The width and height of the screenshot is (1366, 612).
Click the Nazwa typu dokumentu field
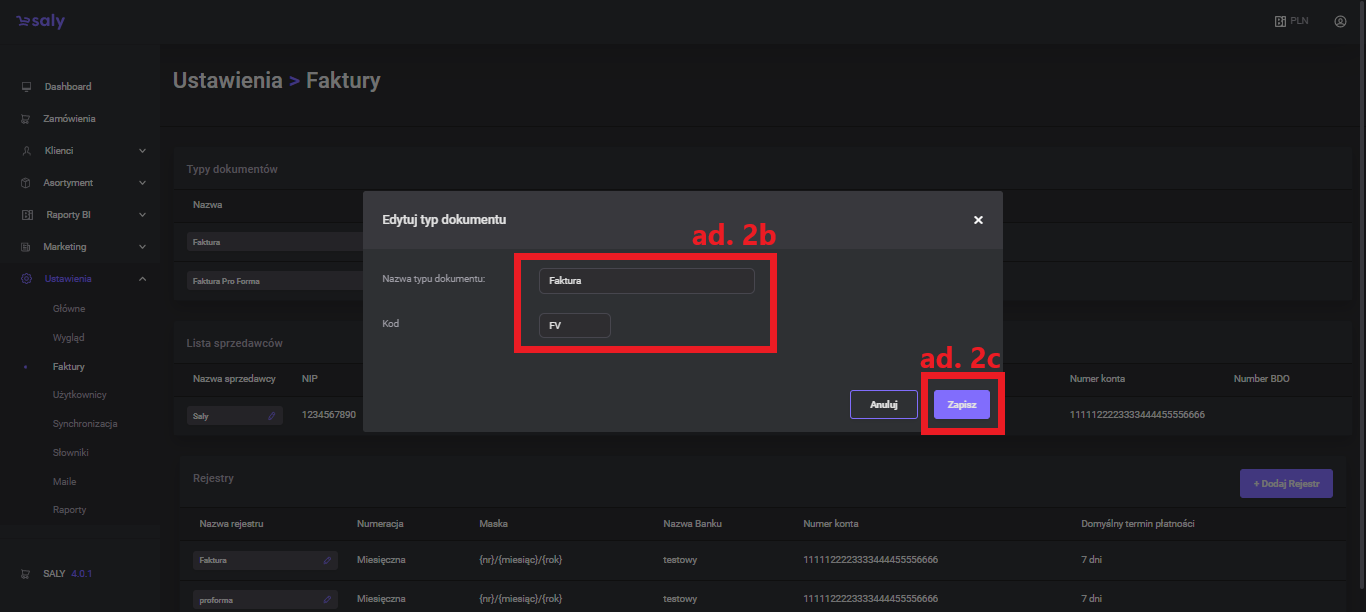[646, 281]
